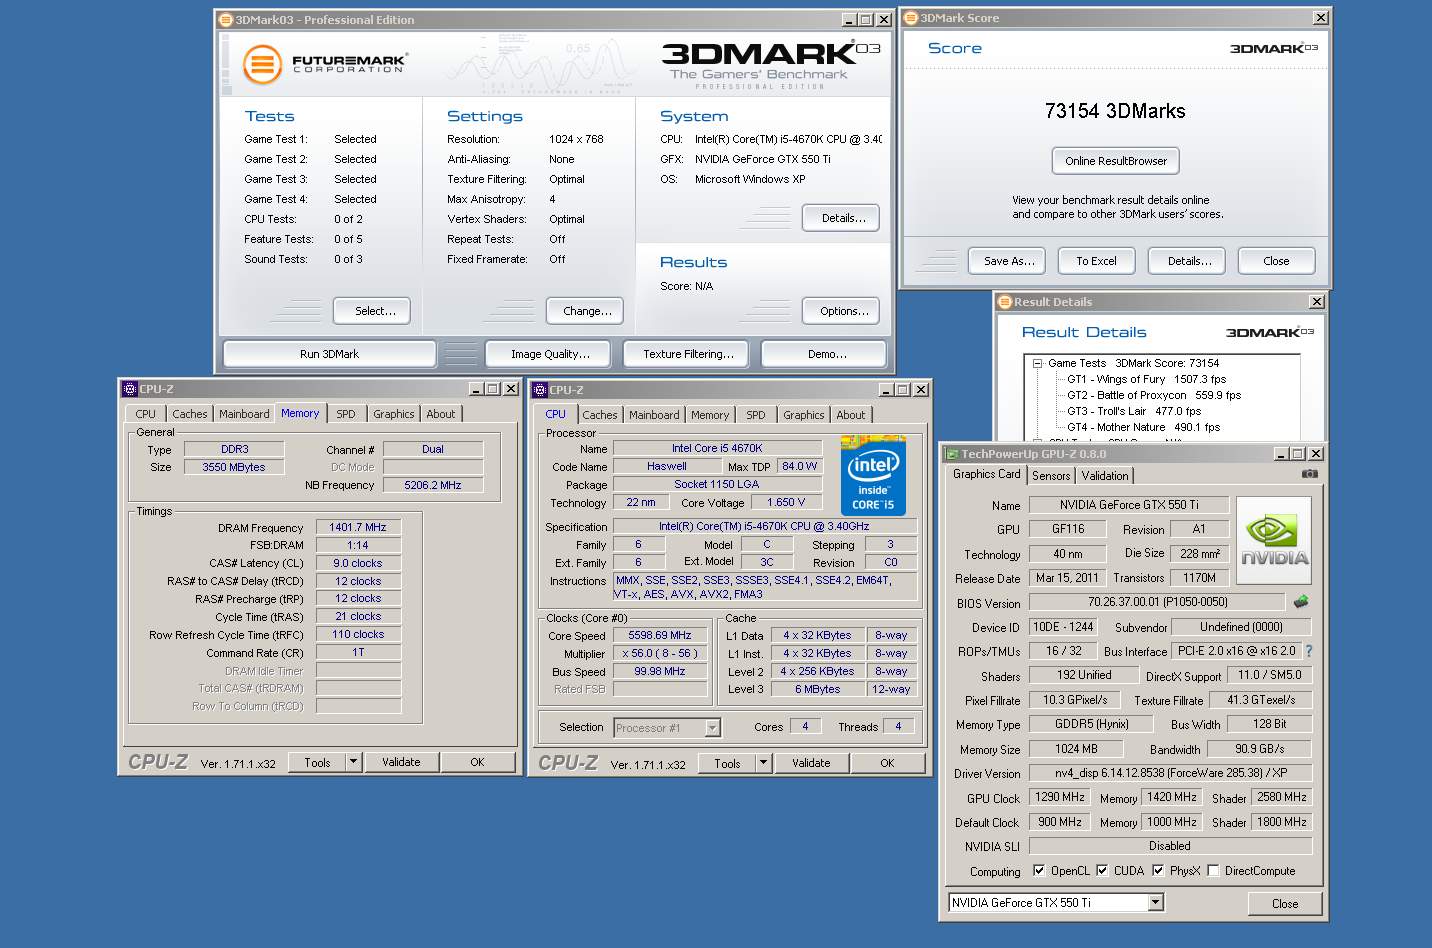The height and width of the screenshot is (948, 1432).
Task: Click the Close button in GPU-Z
Action: [x=1285, y=904]
